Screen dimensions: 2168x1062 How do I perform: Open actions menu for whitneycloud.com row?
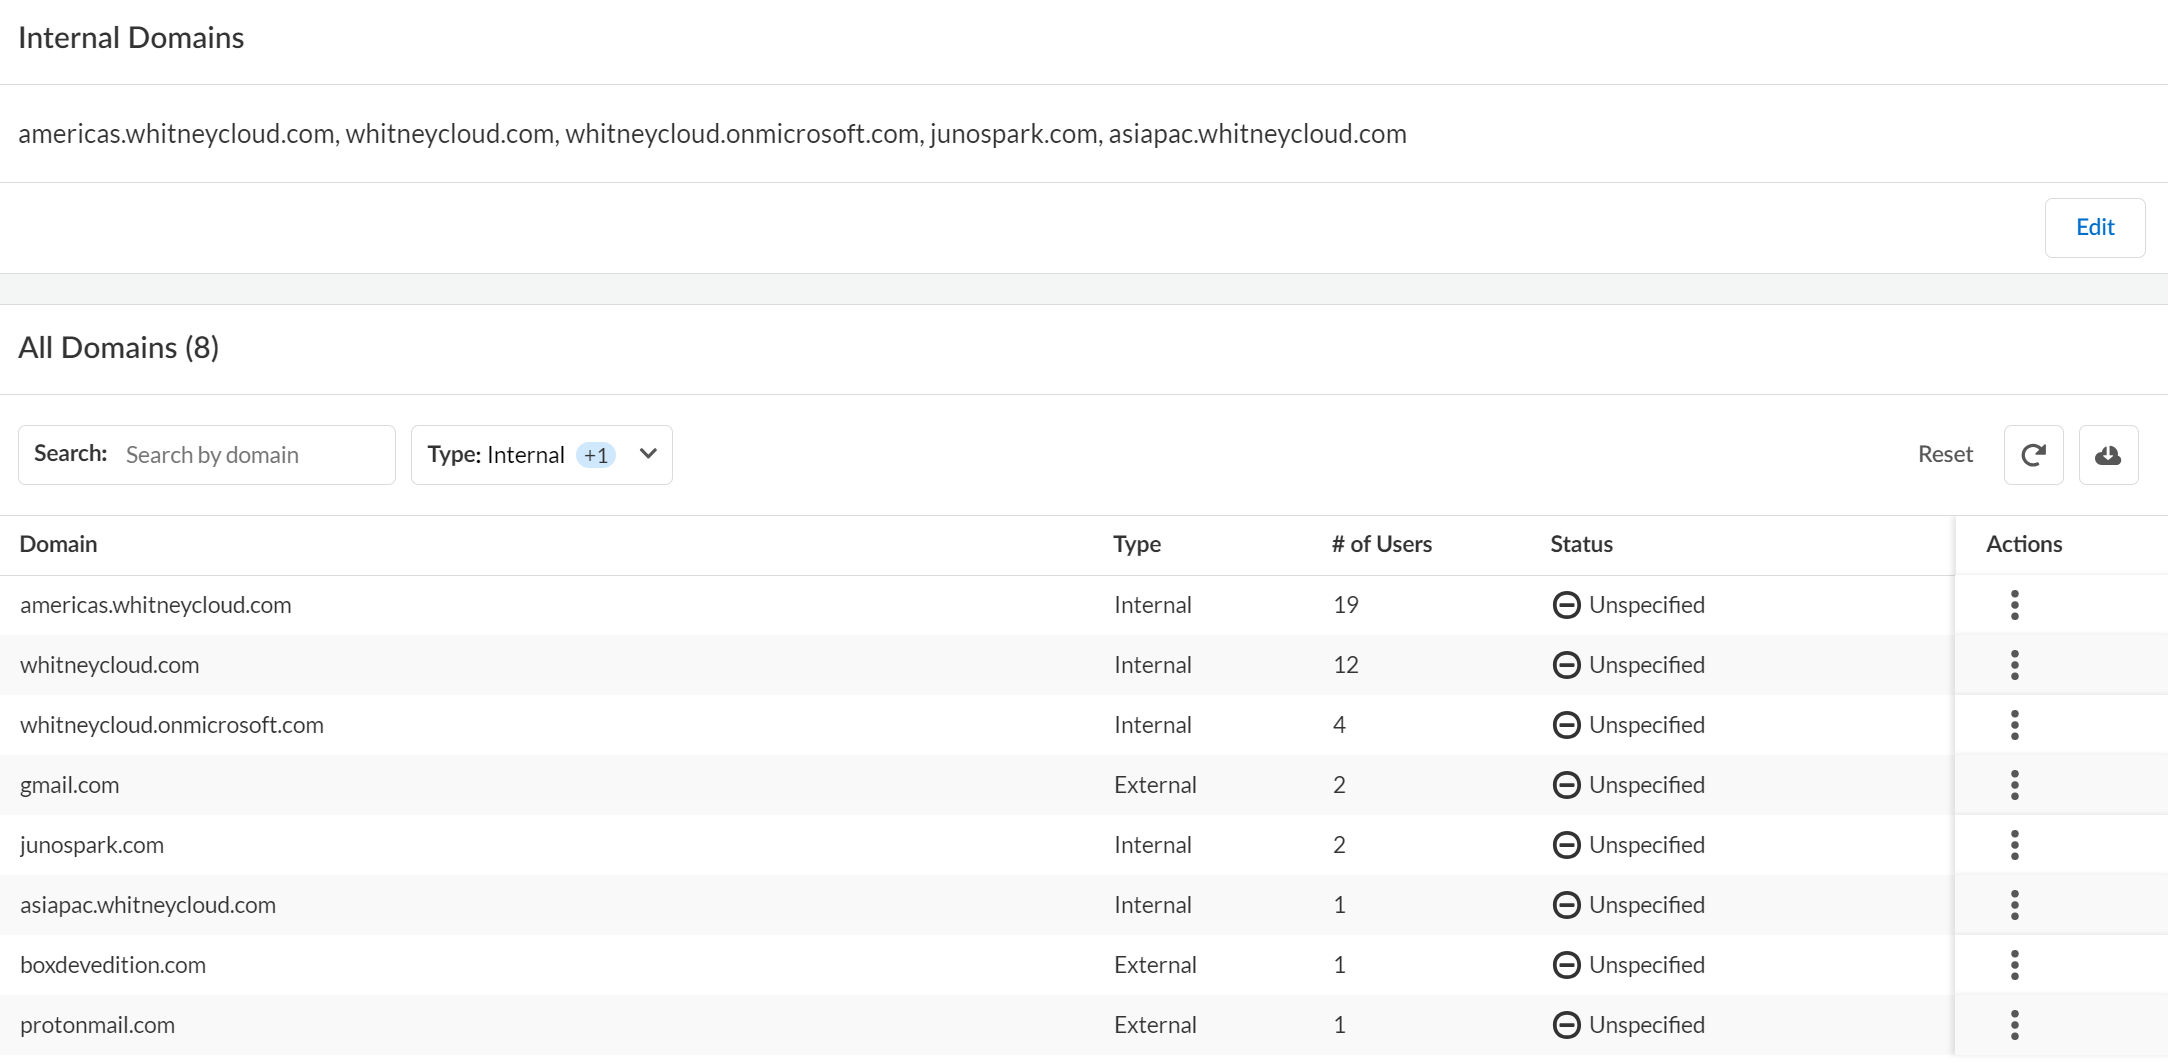pyautogui.click(x=2014, y=665)
